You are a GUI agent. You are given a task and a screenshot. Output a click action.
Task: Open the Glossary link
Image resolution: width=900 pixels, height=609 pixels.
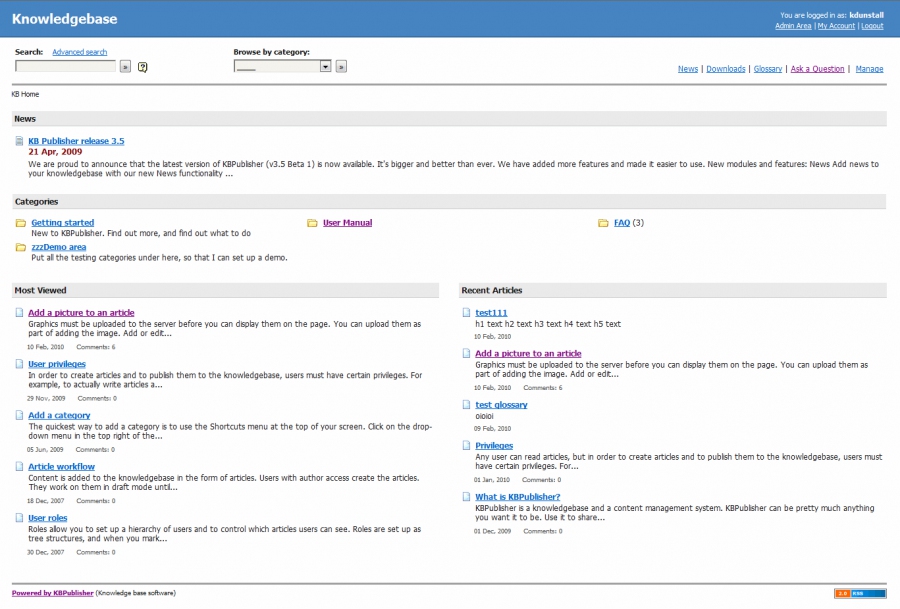[768, 69]
